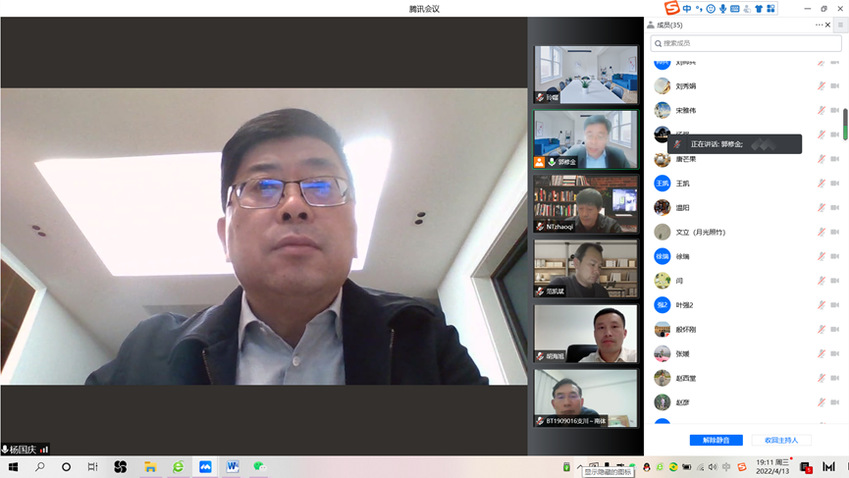The height and width of the screenshot is (478, 849).
Task: Open avatar of member 刘秀娟
Action: click(x=662, y=86)
